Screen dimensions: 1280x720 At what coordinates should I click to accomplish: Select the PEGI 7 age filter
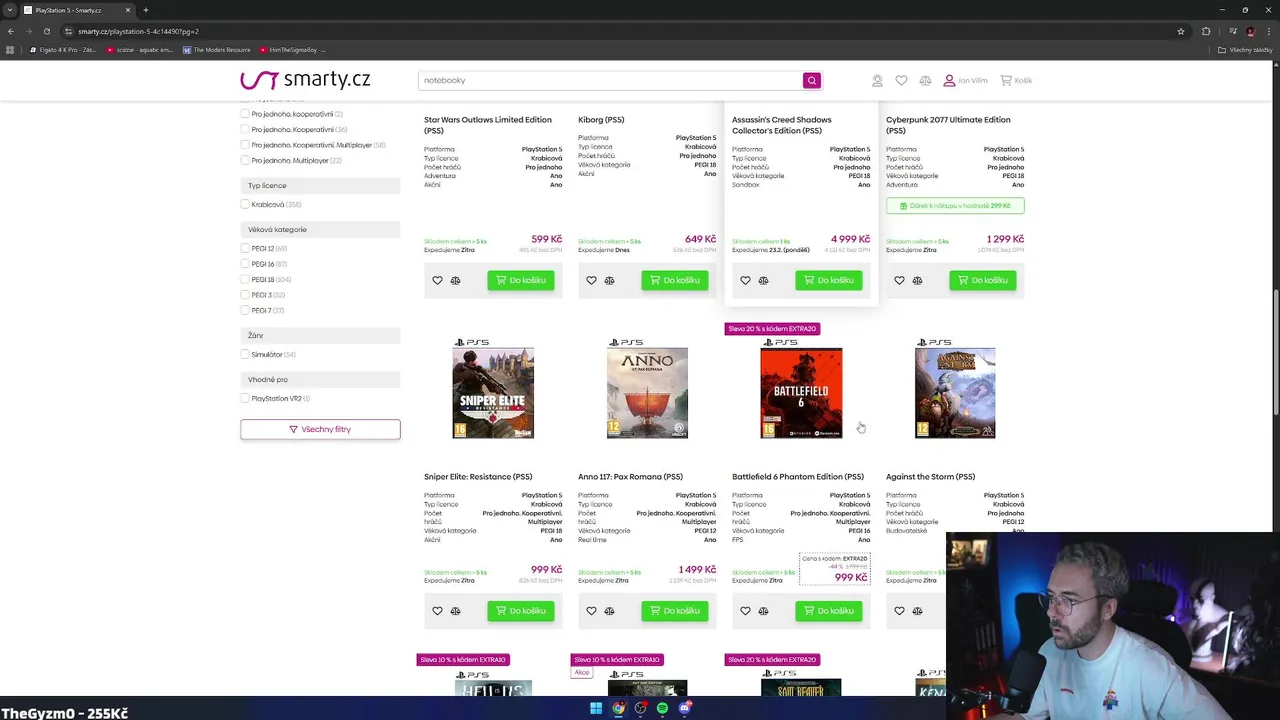coord(245,310)
